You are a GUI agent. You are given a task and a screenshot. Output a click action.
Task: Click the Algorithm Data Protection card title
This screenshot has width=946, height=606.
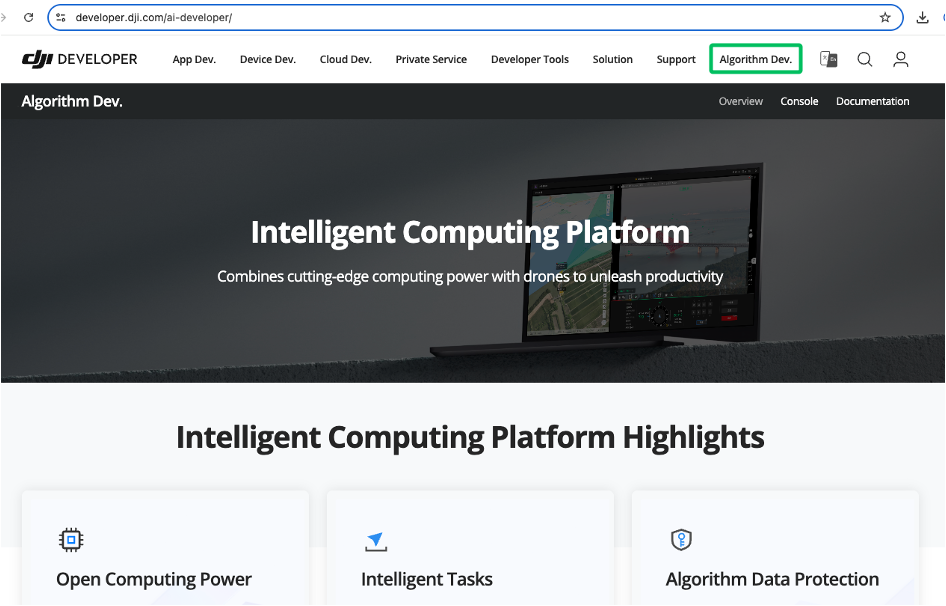coord(772,579)
